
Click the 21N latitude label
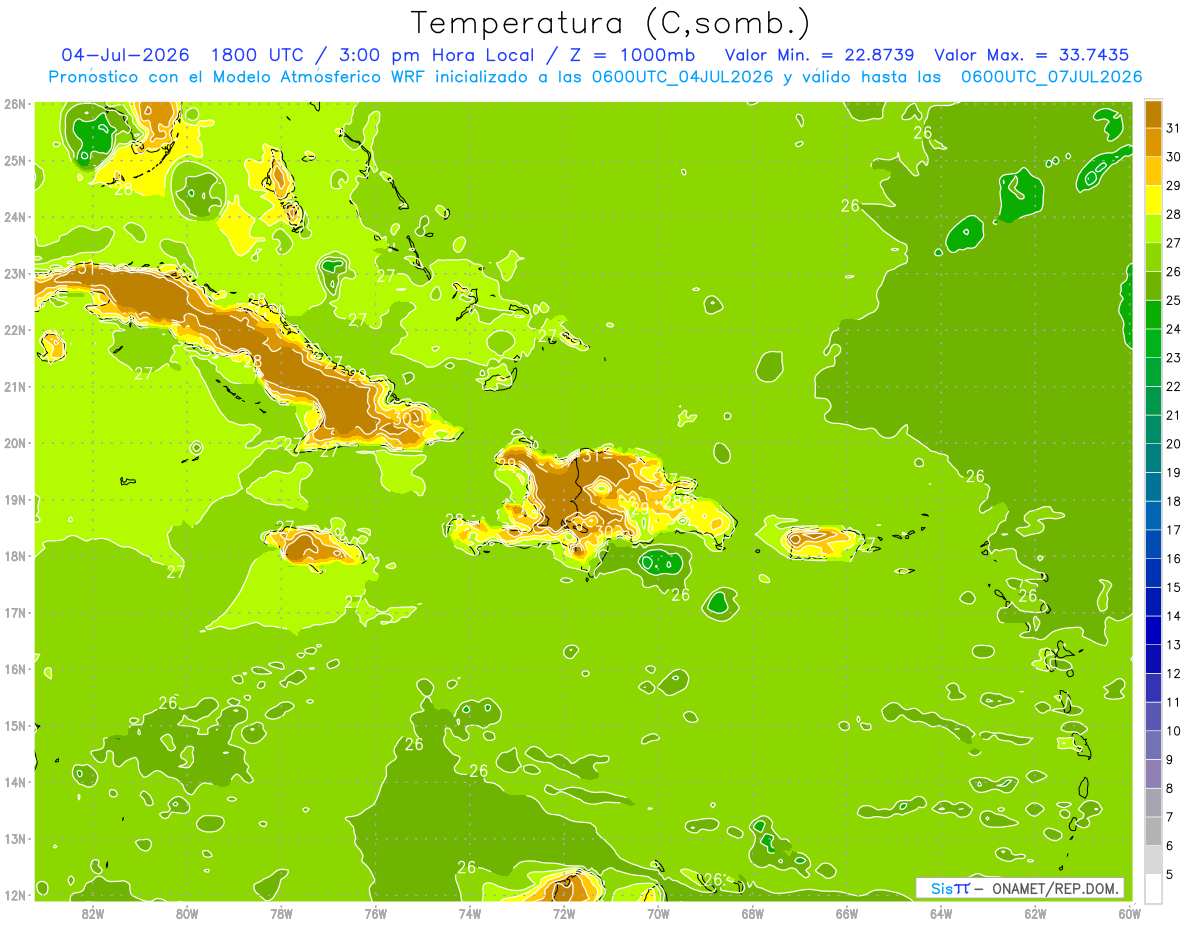pos(15,386)
